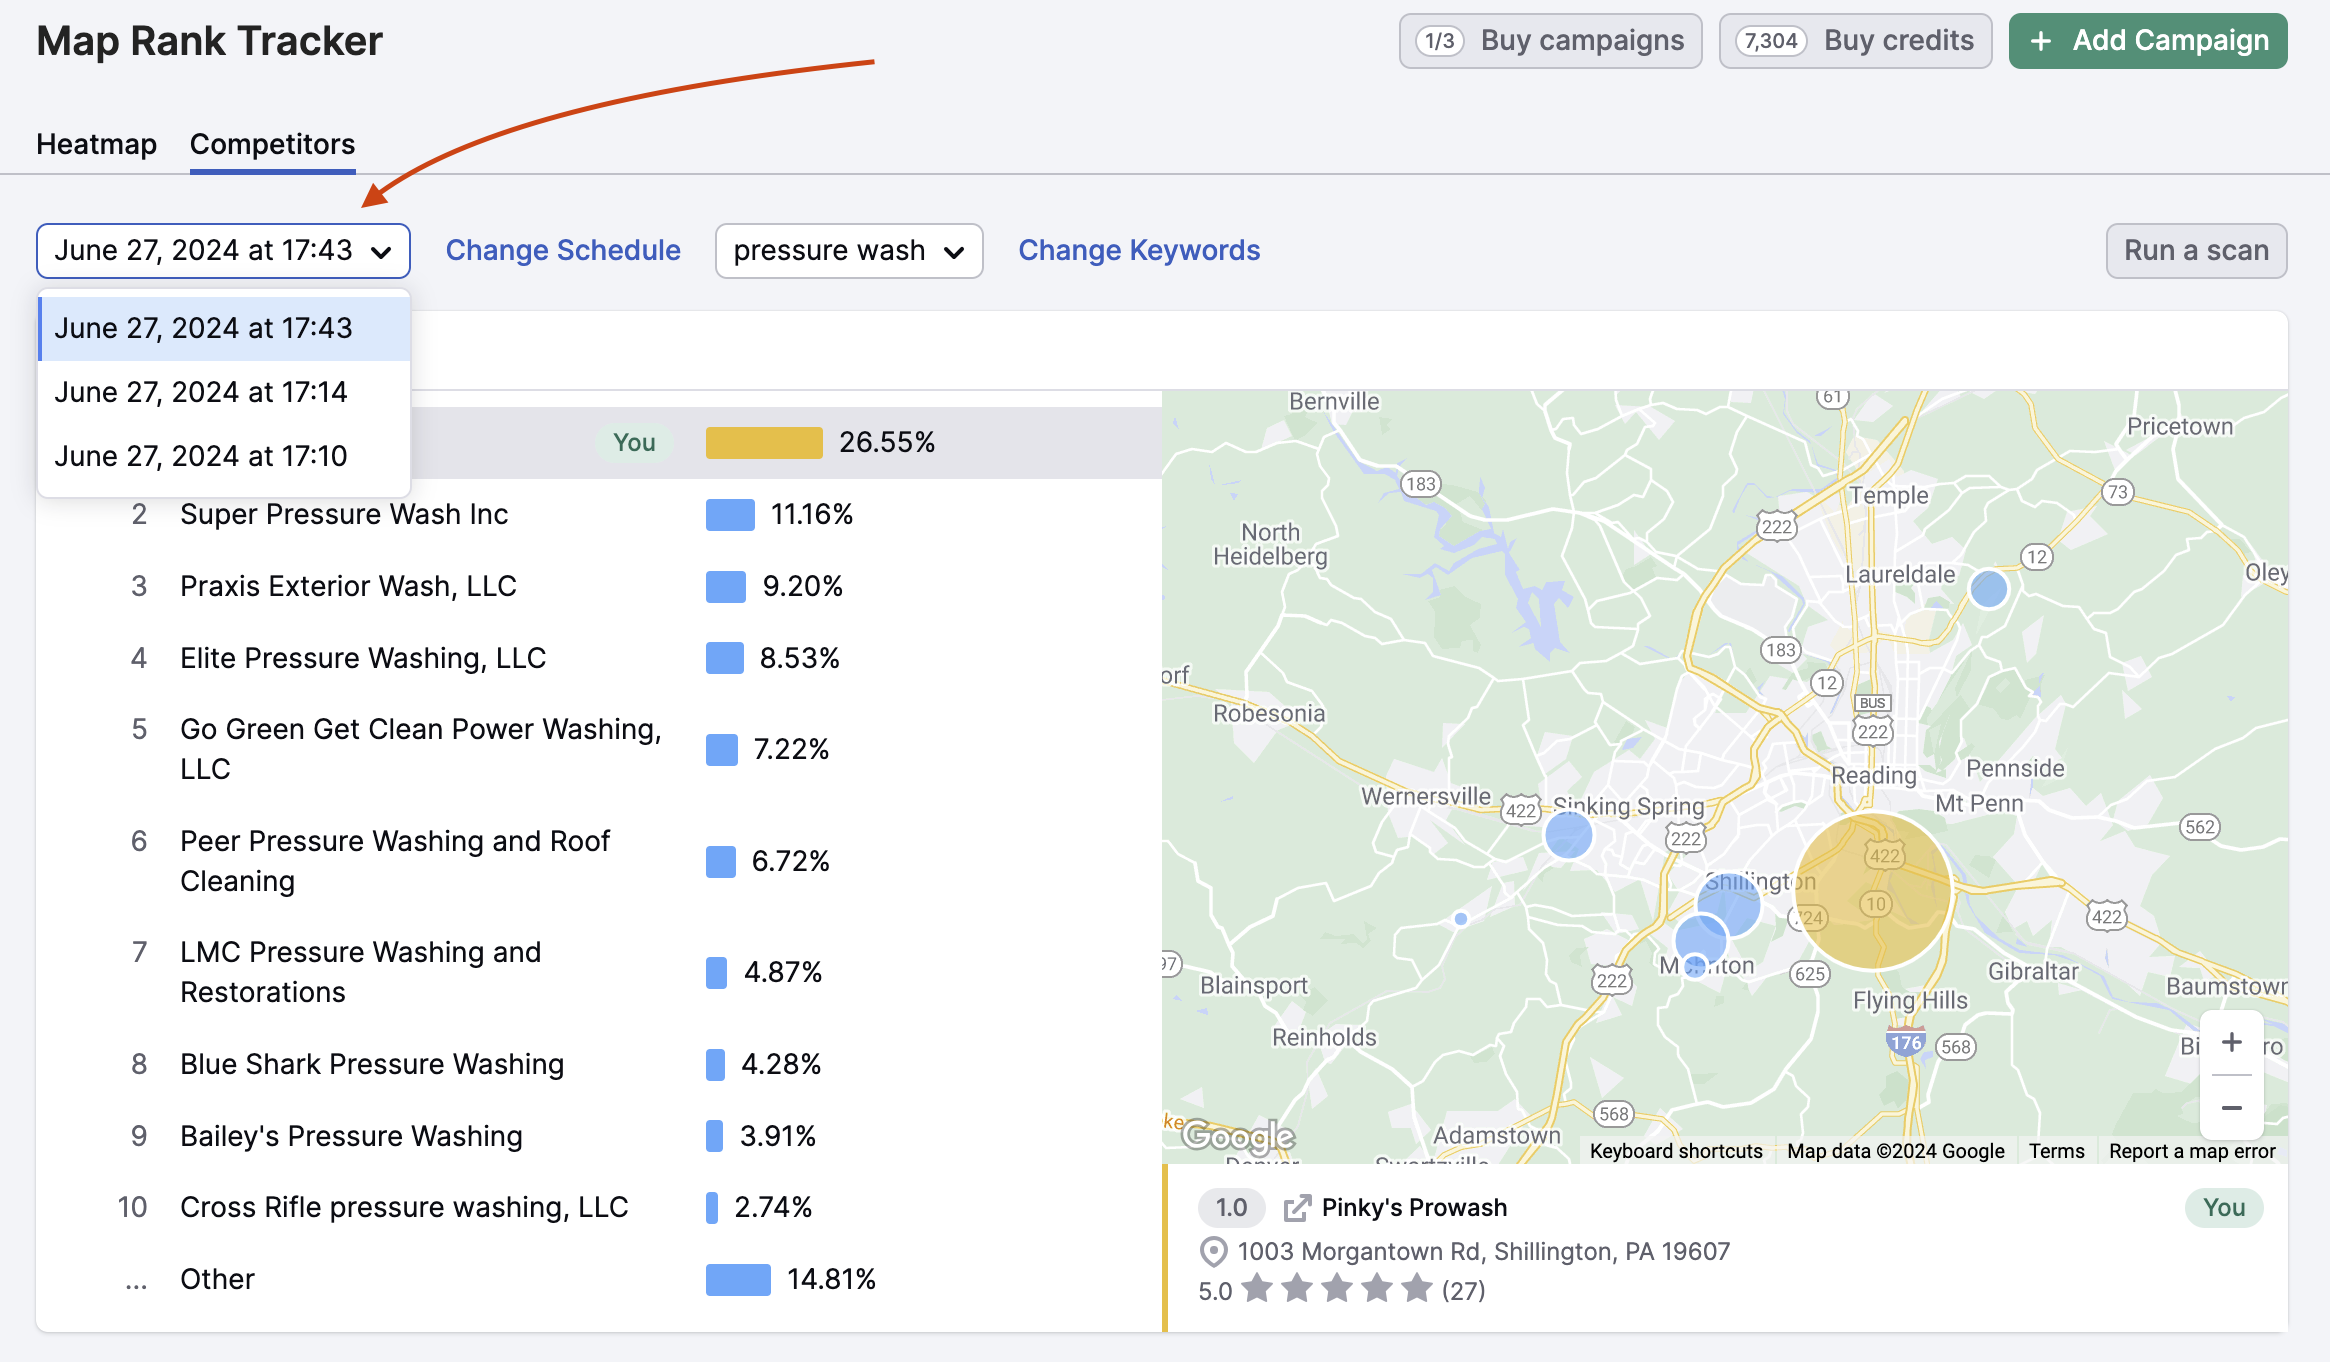Click the Run a scan button
The width and height of the screenshot is (2330, 1362).
pyautogui.click(x=2196, y=250)
